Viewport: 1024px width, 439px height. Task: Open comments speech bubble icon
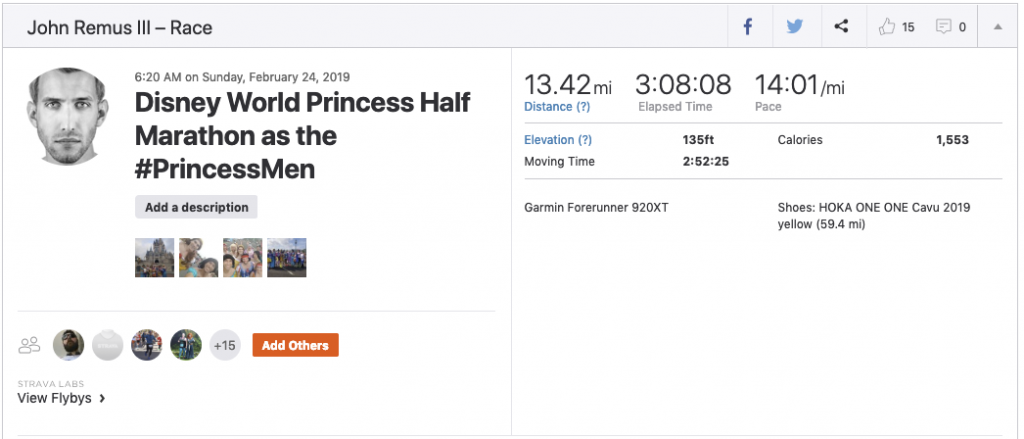pyautogui.click(x=943, y=27)
